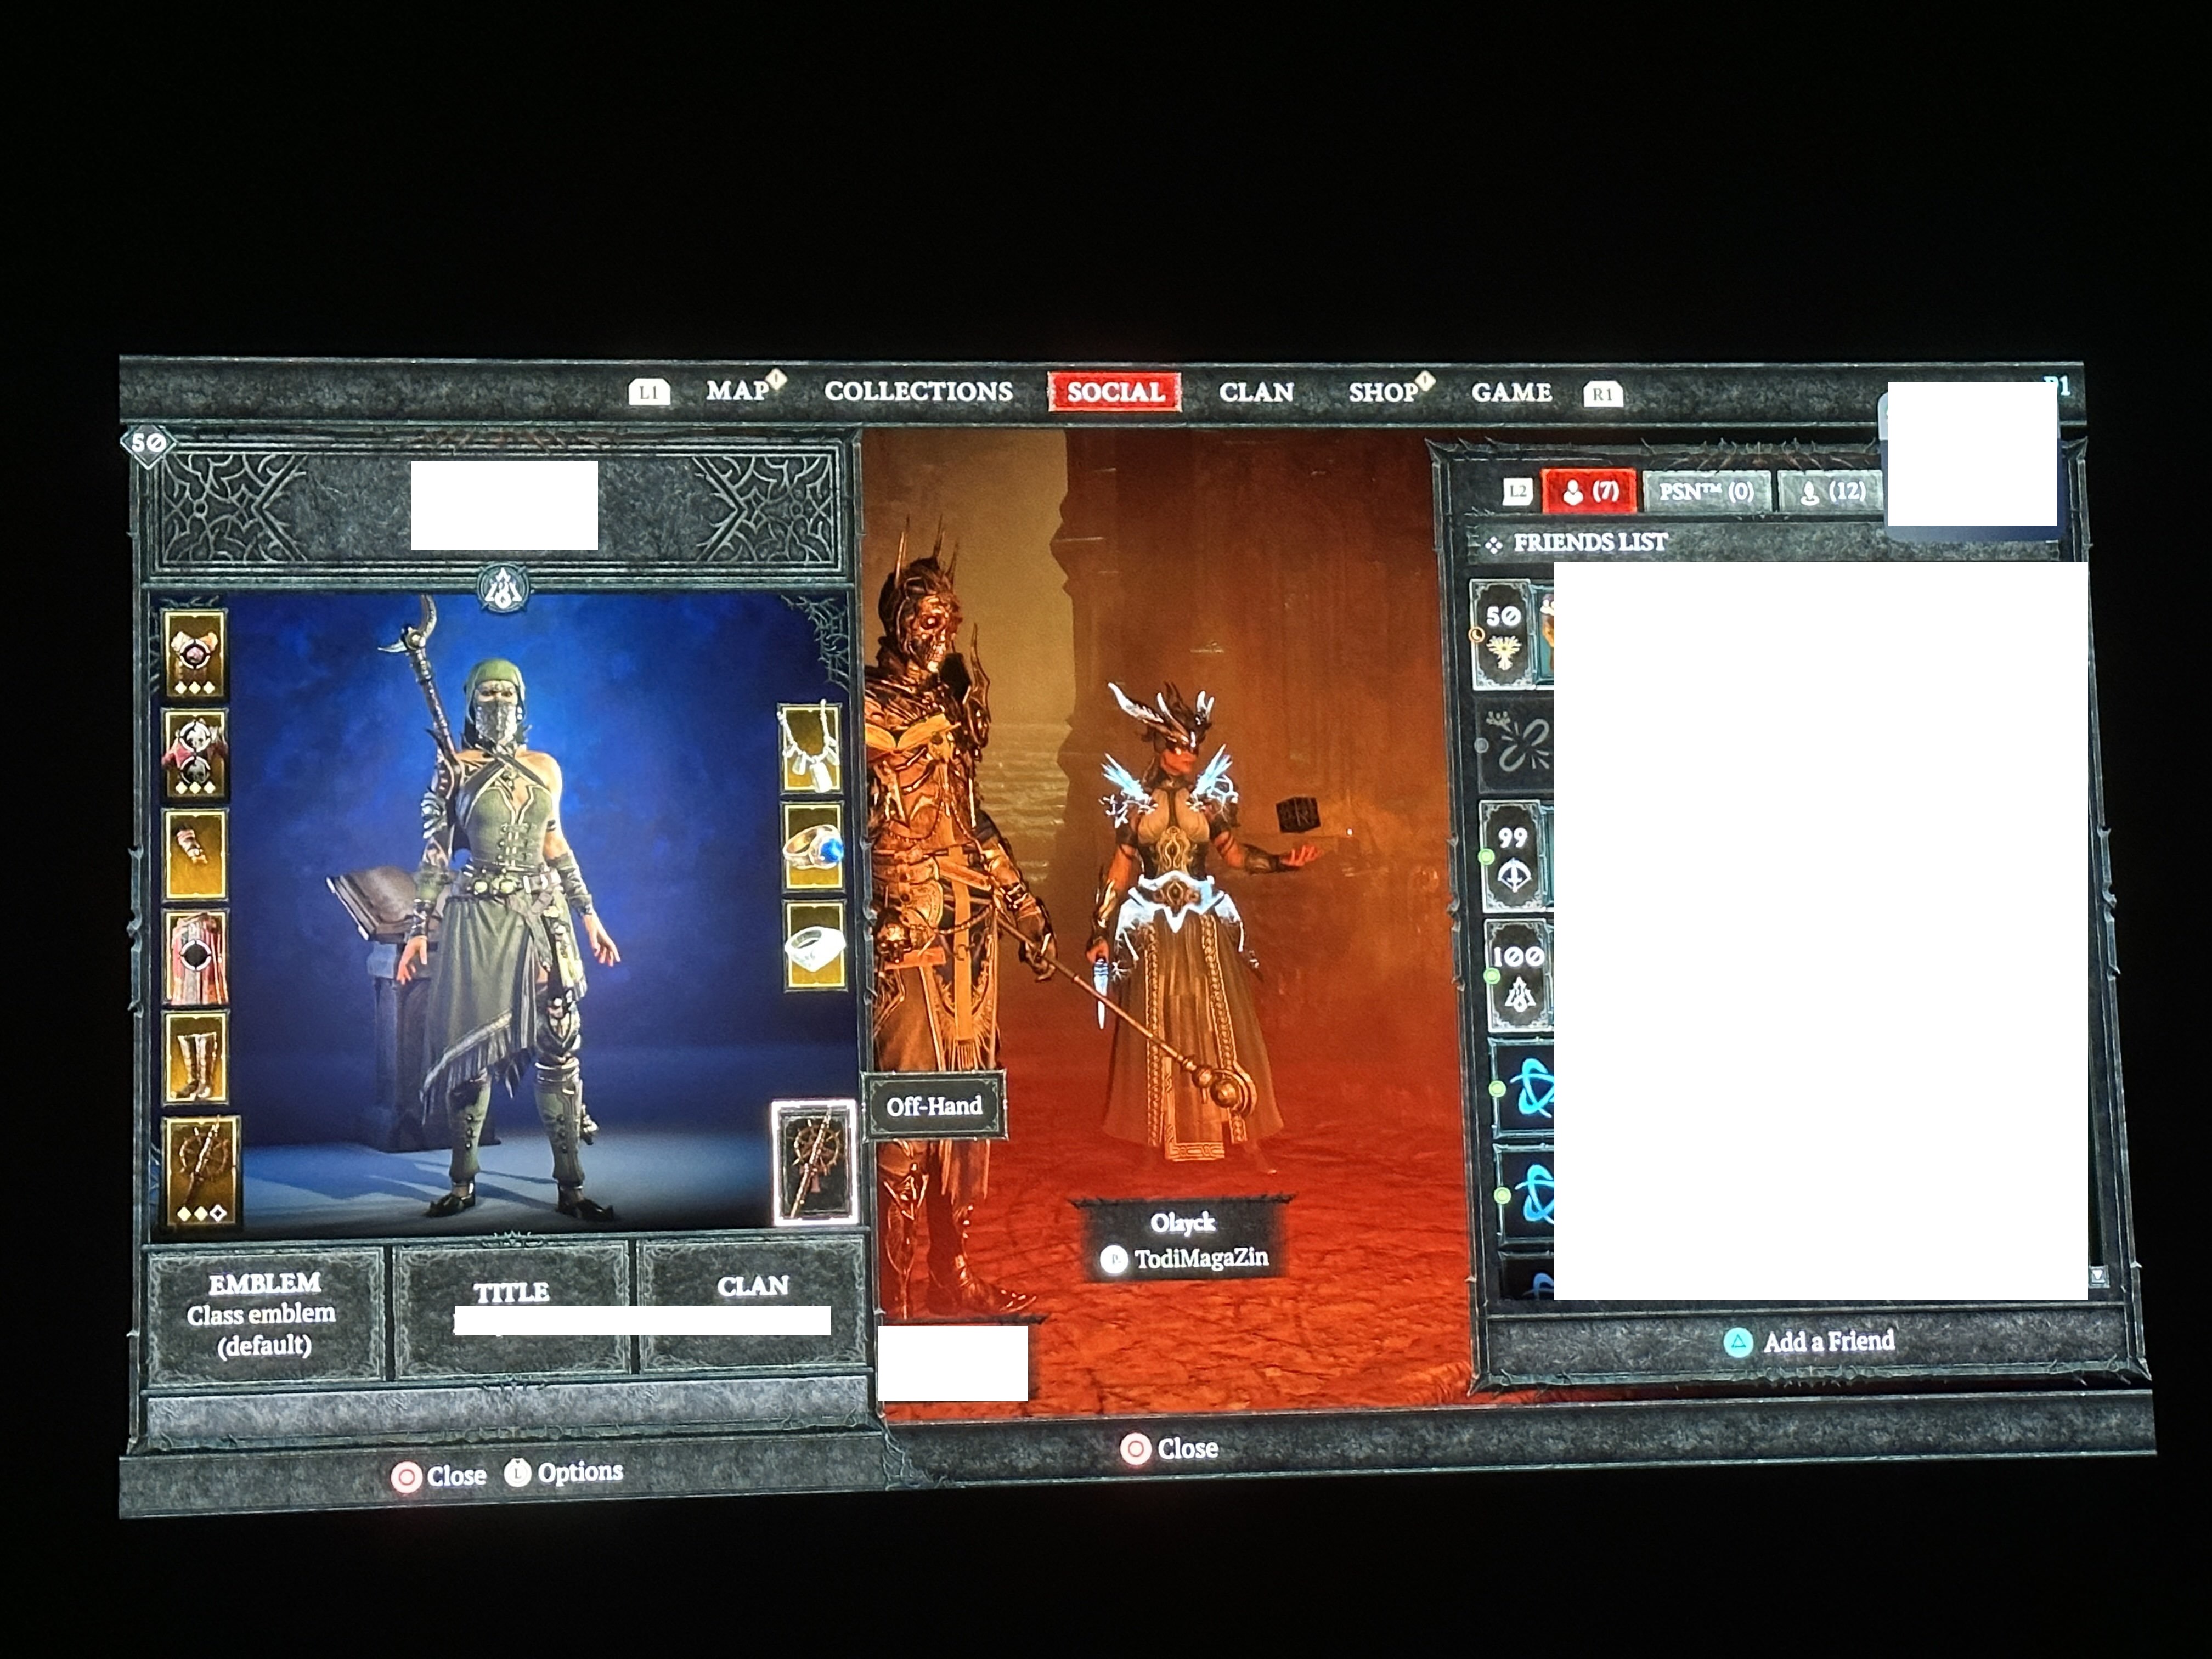Select the level 100 friend entry
The image size is (2212, 1659).
(x=1520, y=975)
